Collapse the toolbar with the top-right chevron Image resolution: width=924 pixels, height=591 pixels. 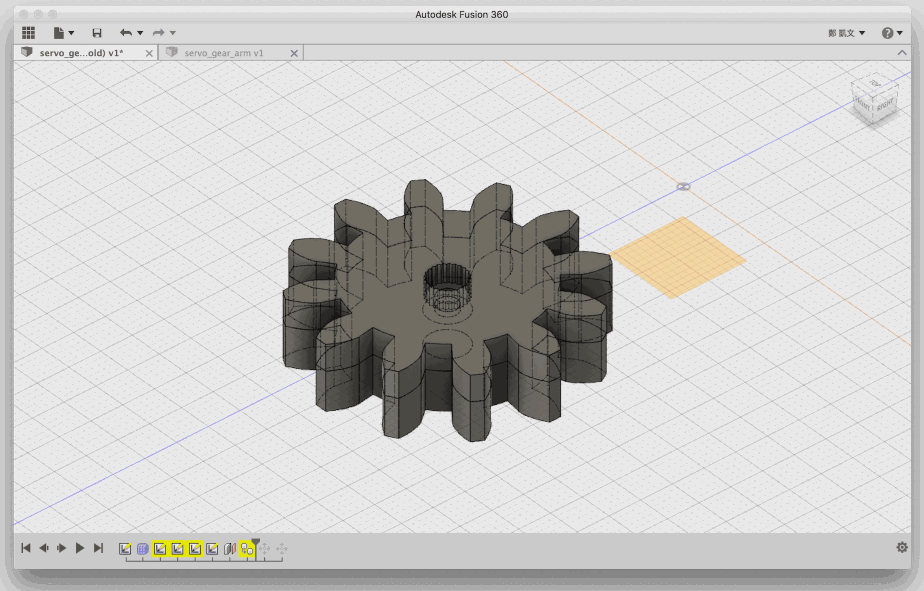pos(902,52)
